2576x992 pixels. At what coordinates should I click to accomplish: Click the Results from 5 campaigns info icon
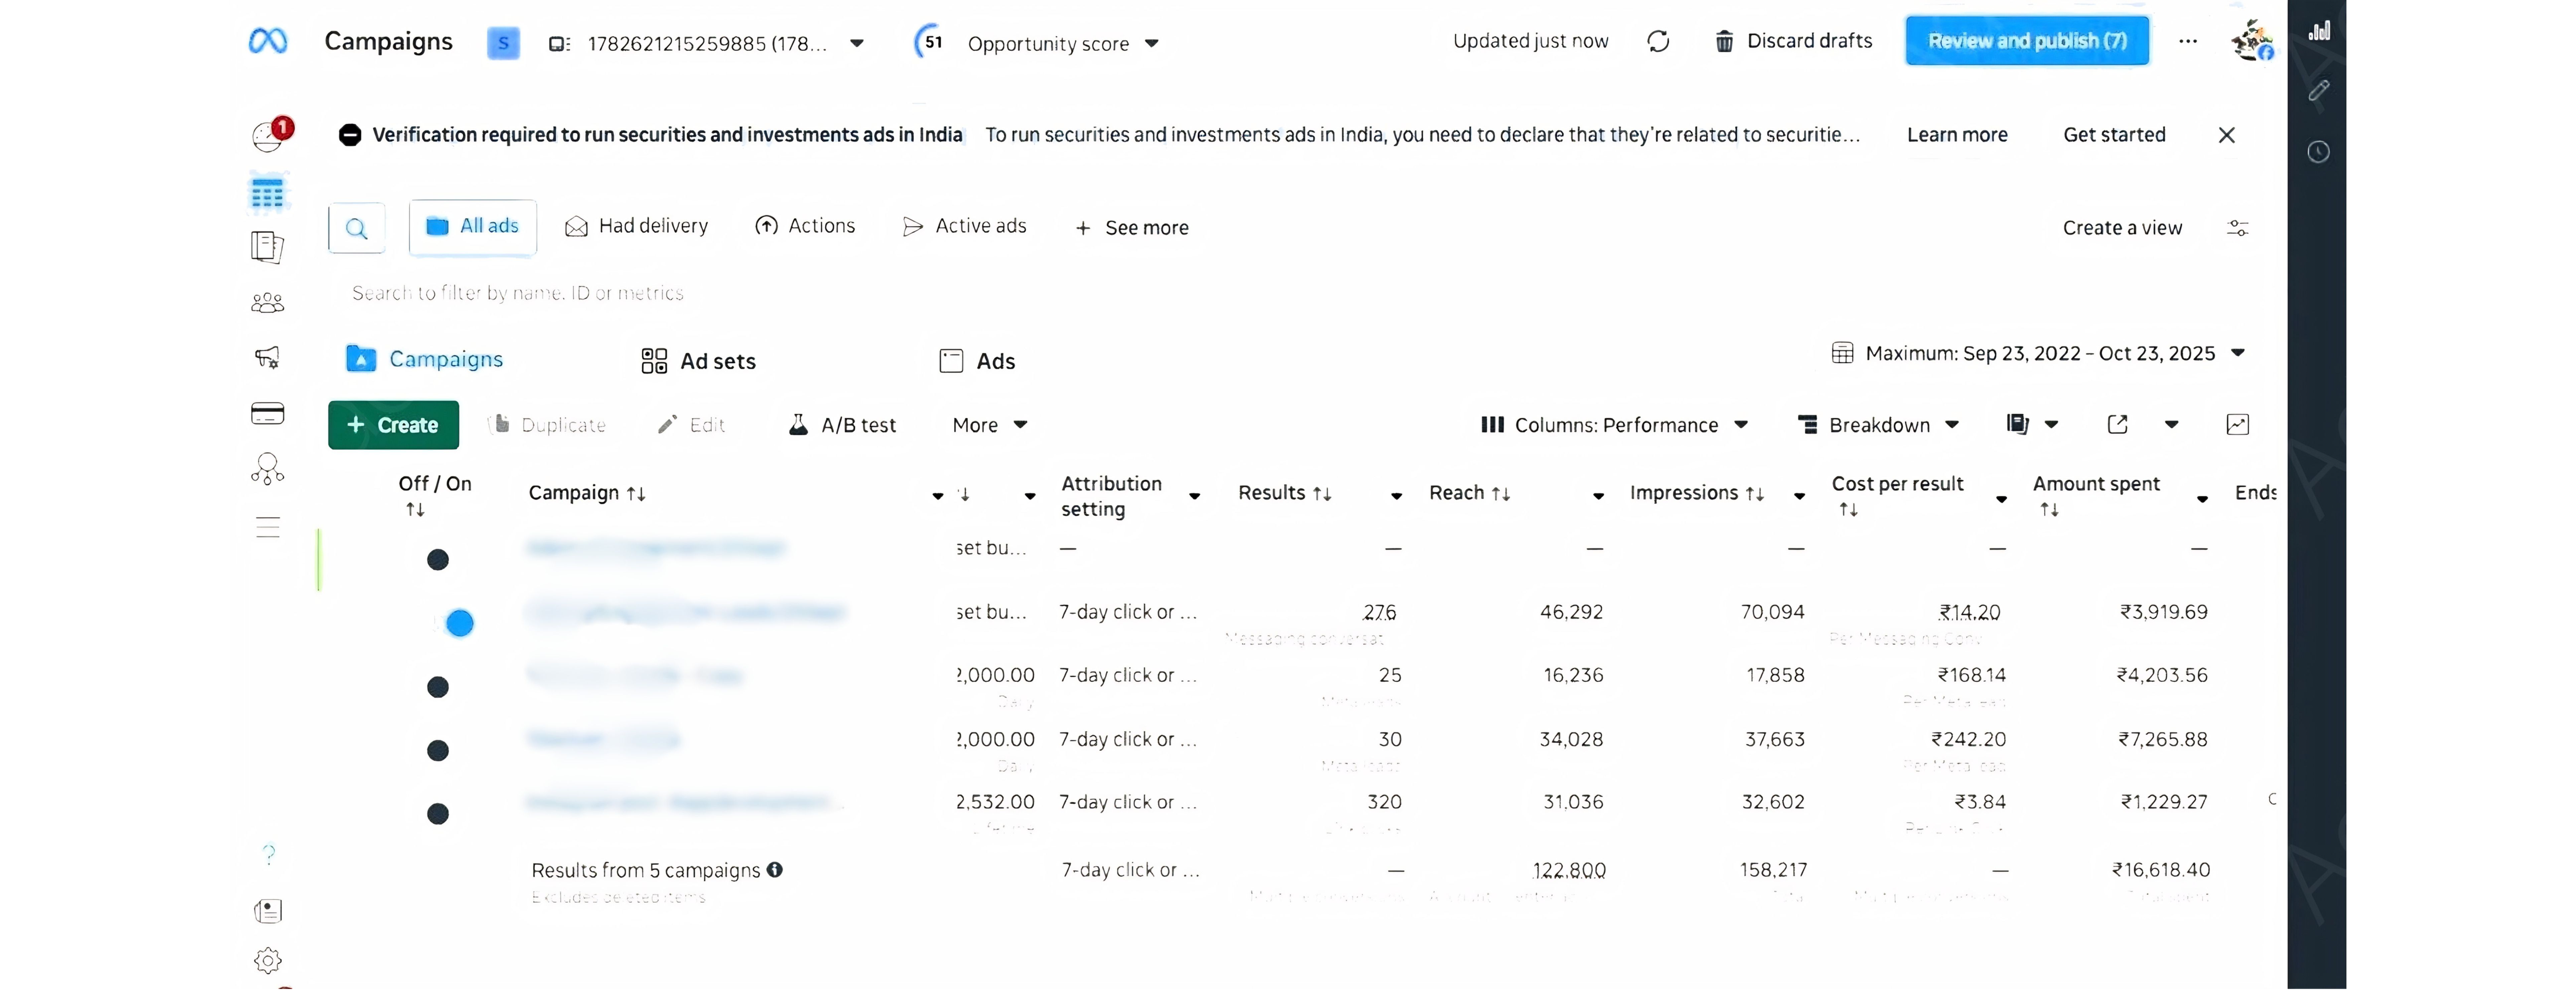pyautogui.click(x=775, y=870)
